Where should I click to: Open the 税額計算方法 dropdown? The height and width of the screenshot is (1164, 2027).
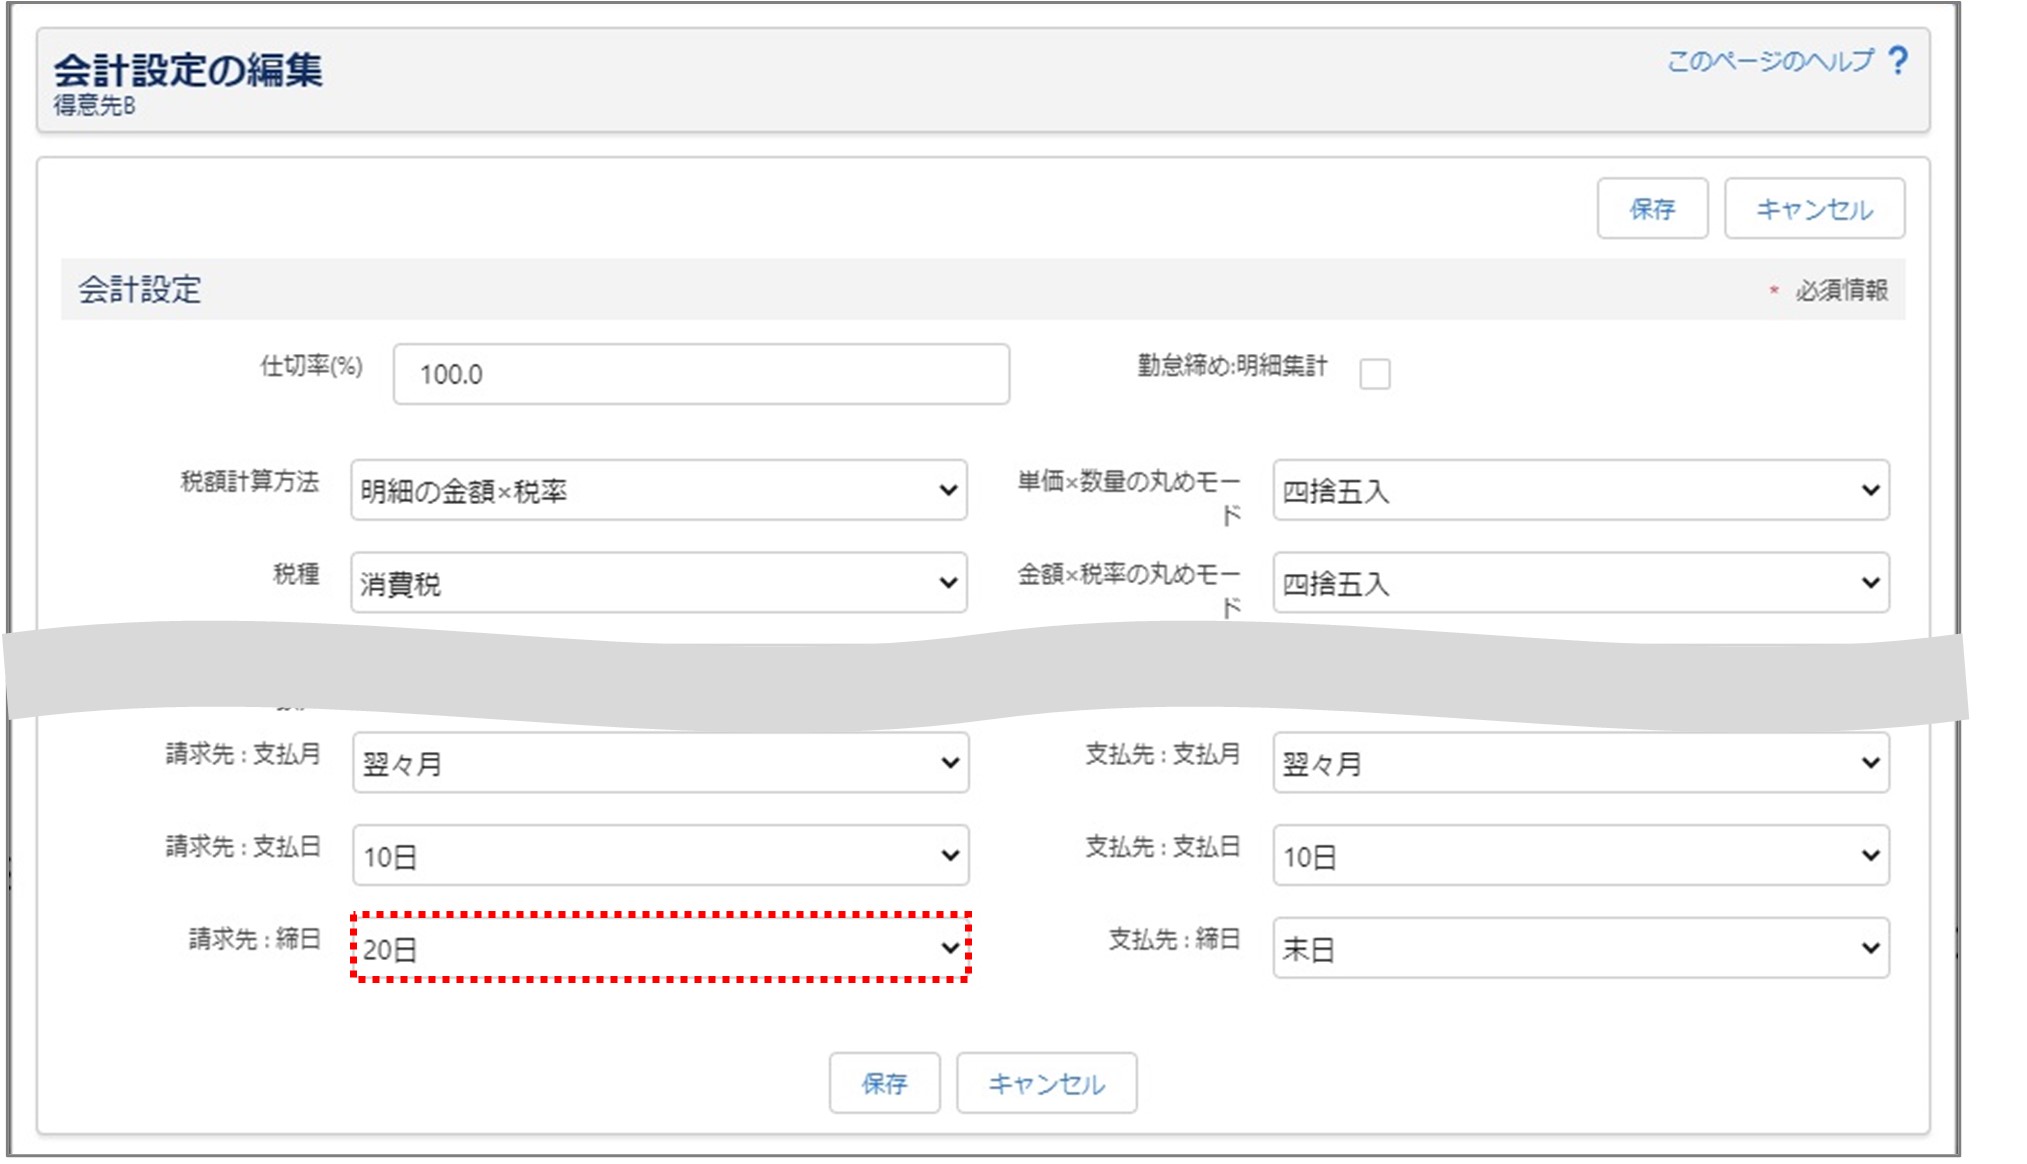[658, 490]
